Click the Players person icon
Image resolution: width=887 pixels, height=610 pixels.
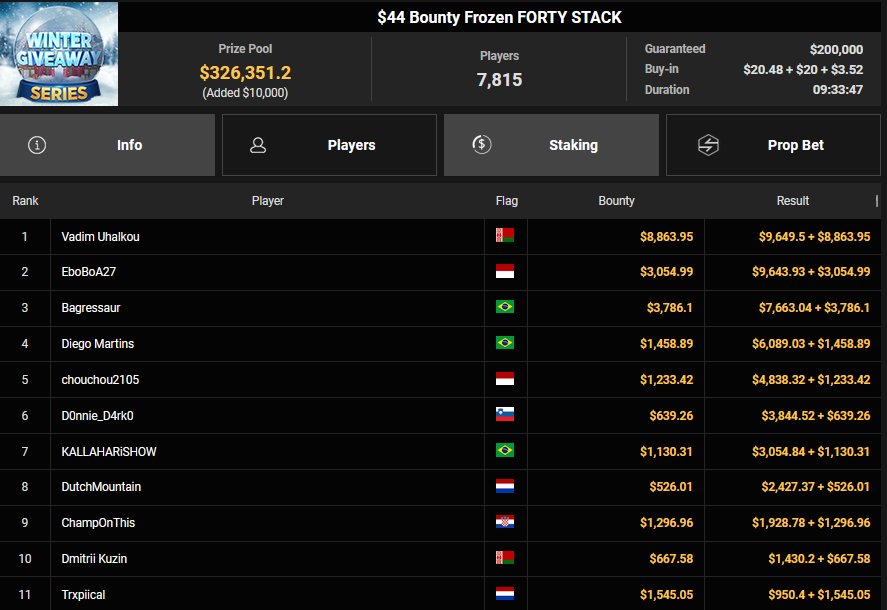(x=258, y=145)
